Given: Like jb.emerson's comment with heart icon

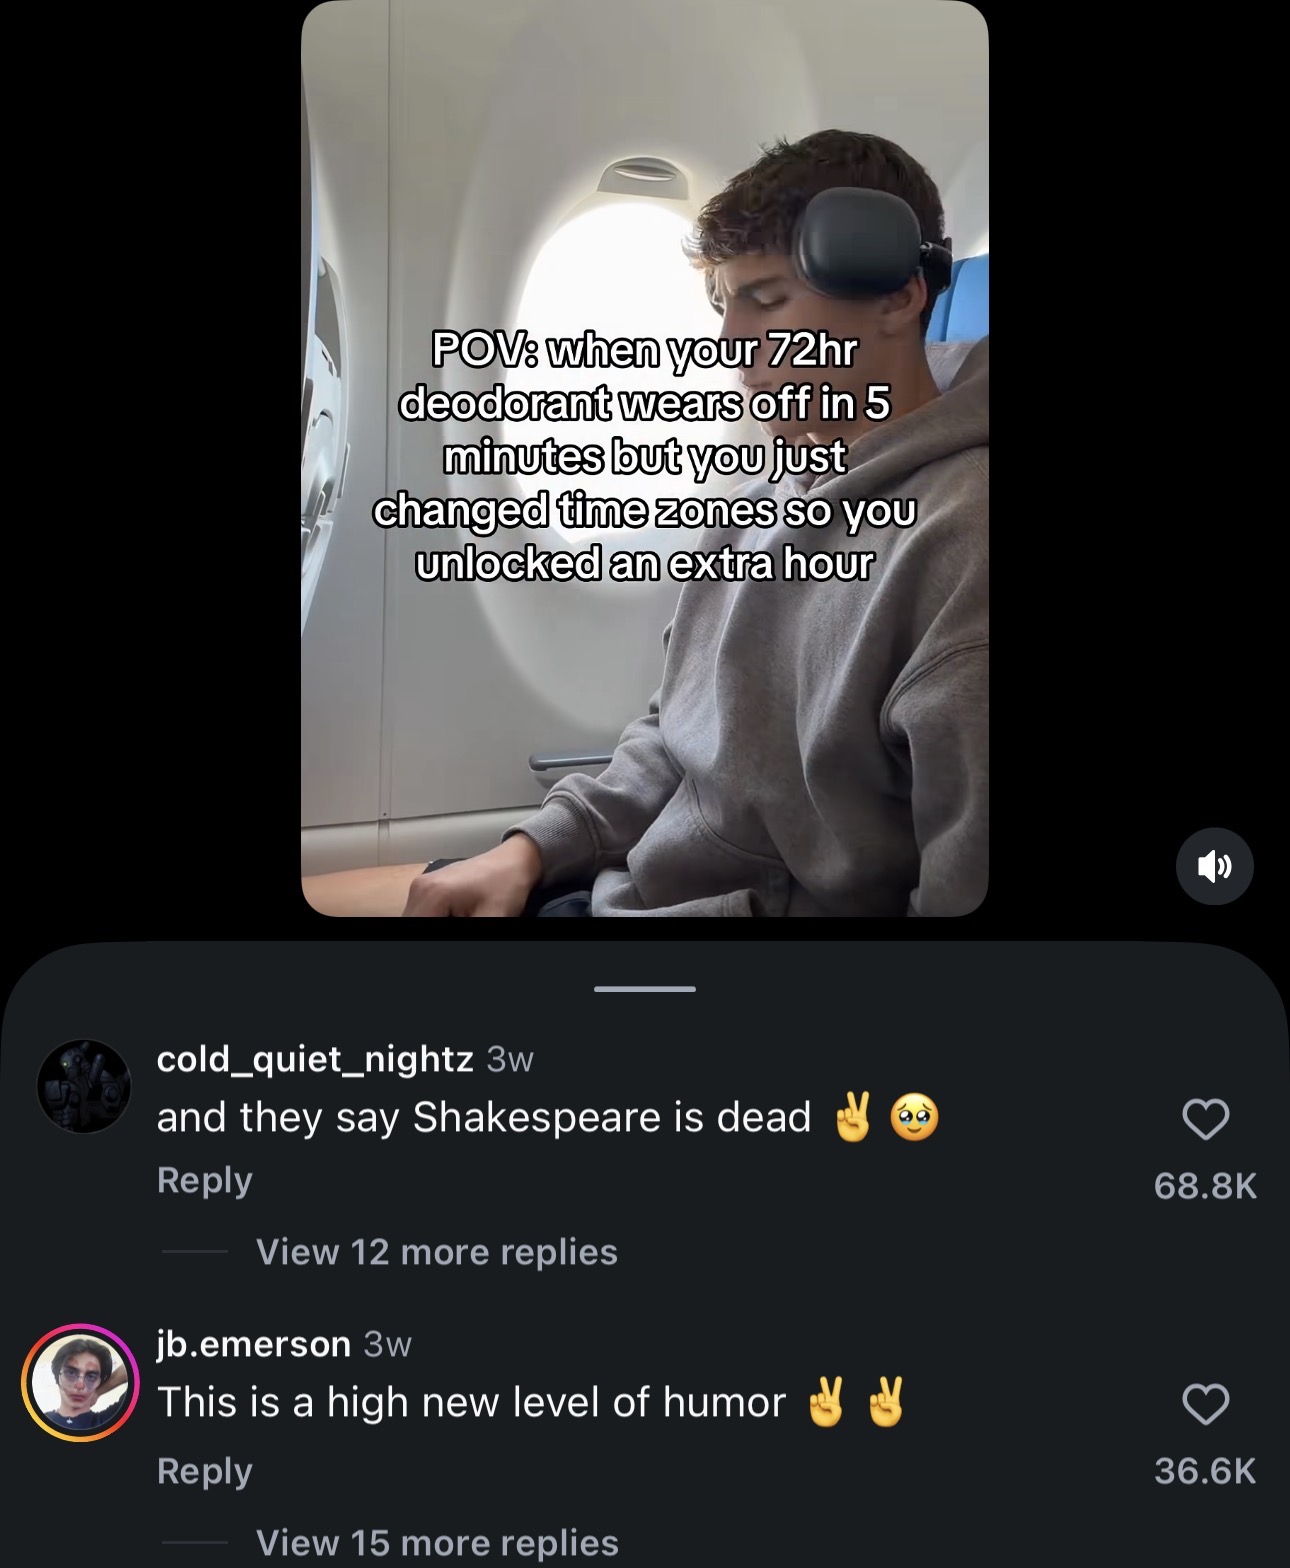Looking at the screenshot, I should pos(1205,1404).
